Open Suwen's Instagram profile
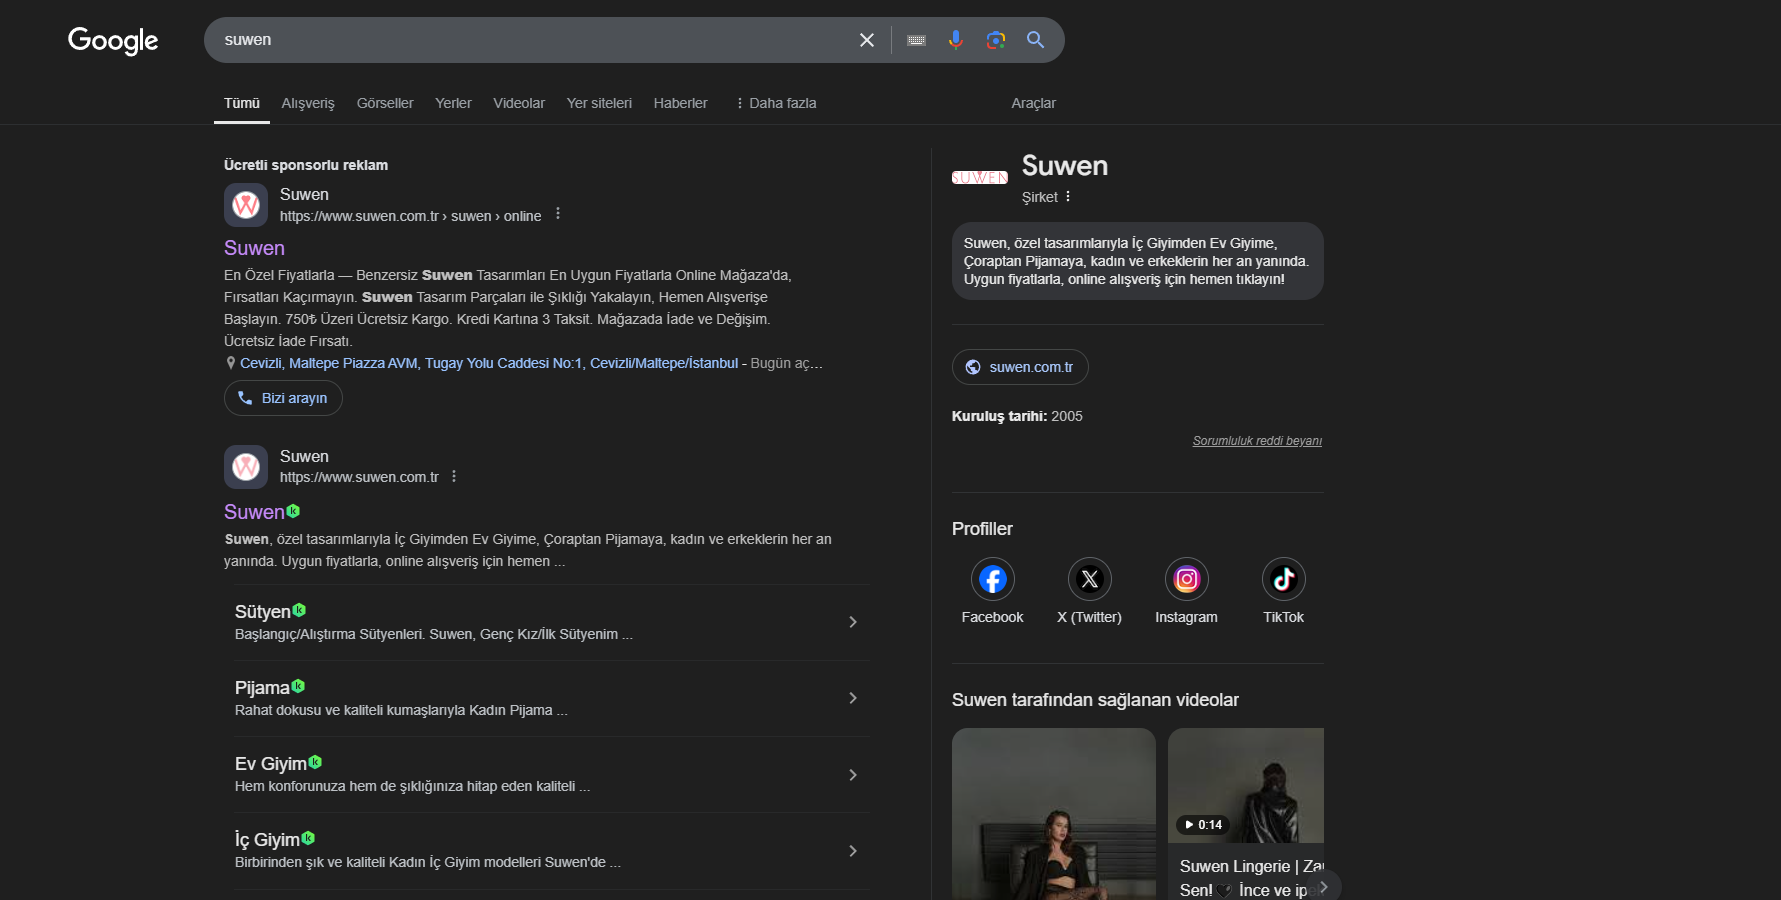 tap(1186, 580)
